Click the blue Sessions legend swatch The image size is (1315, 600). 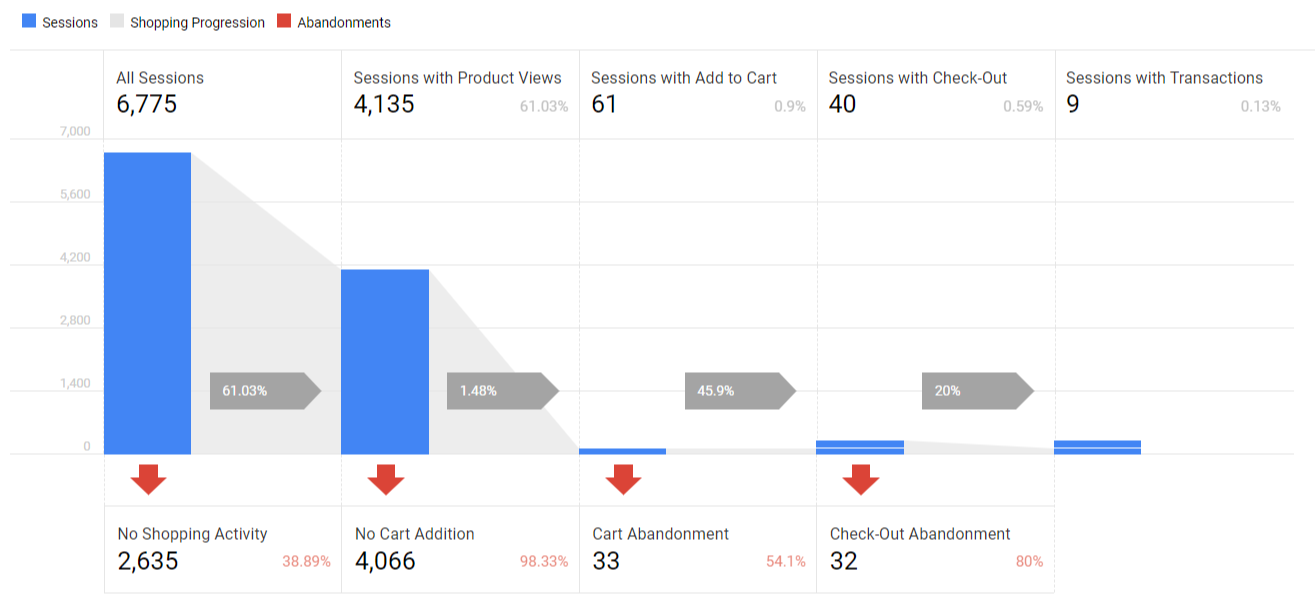(29, 22)
